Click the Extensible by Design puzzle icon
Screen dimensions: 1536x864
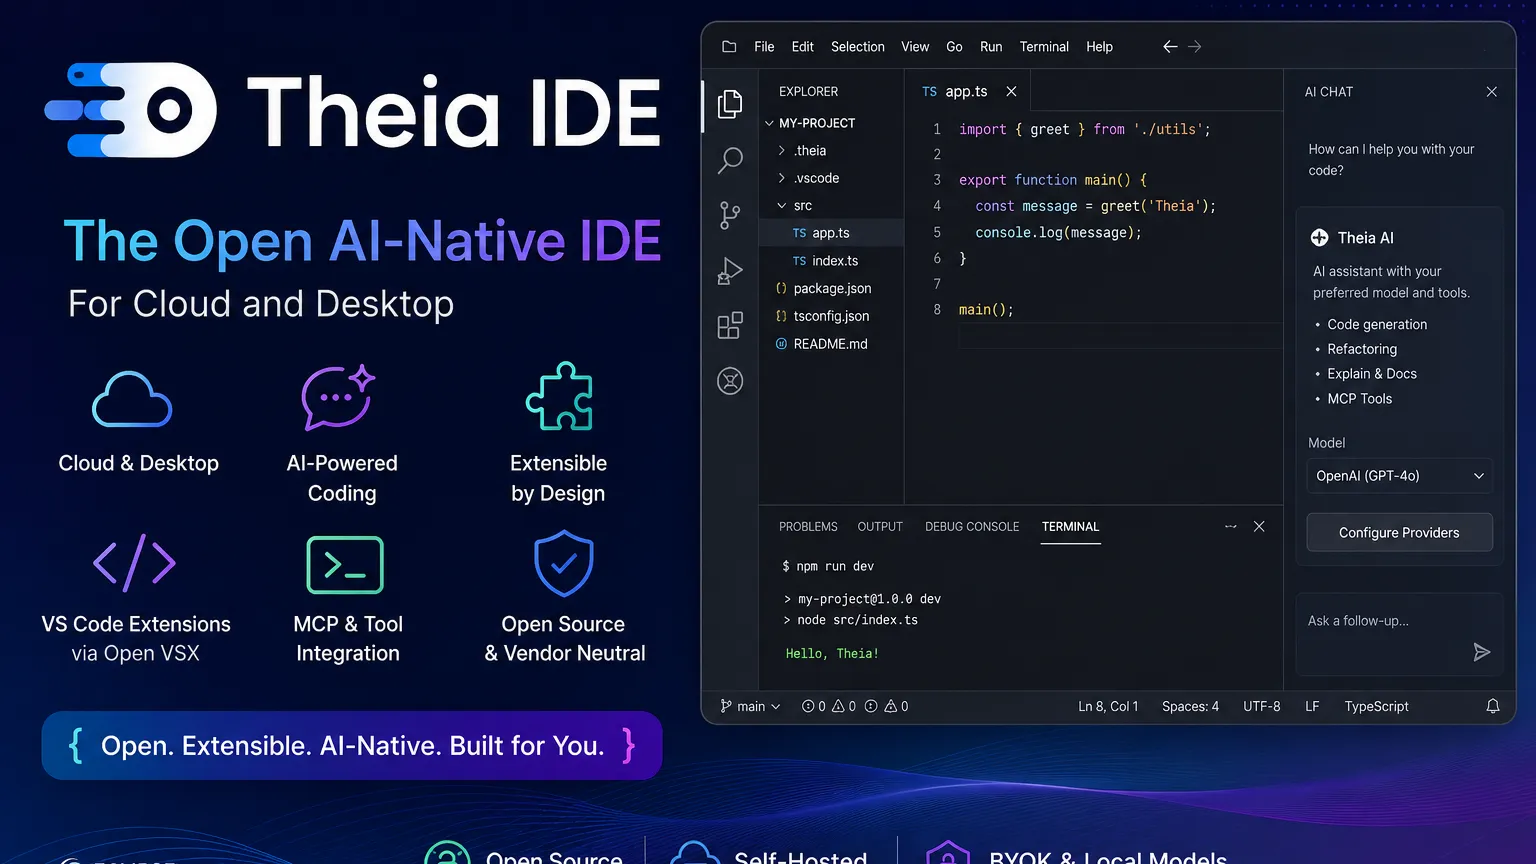pyautogui.click(x=559, y=396)
